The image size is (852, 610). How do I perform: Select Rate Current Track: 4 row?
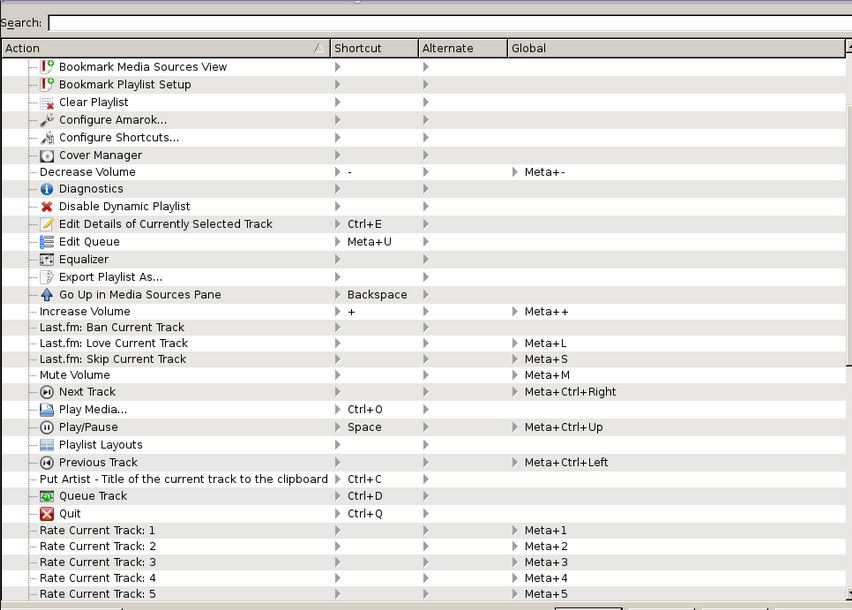pos(424,578)
